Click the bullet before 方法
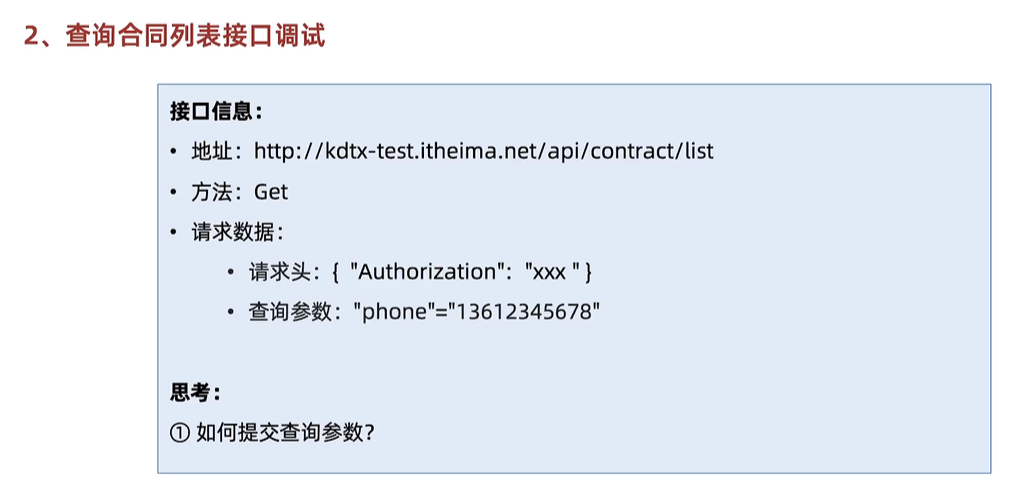1025x504 pixels. click(173, 193)
